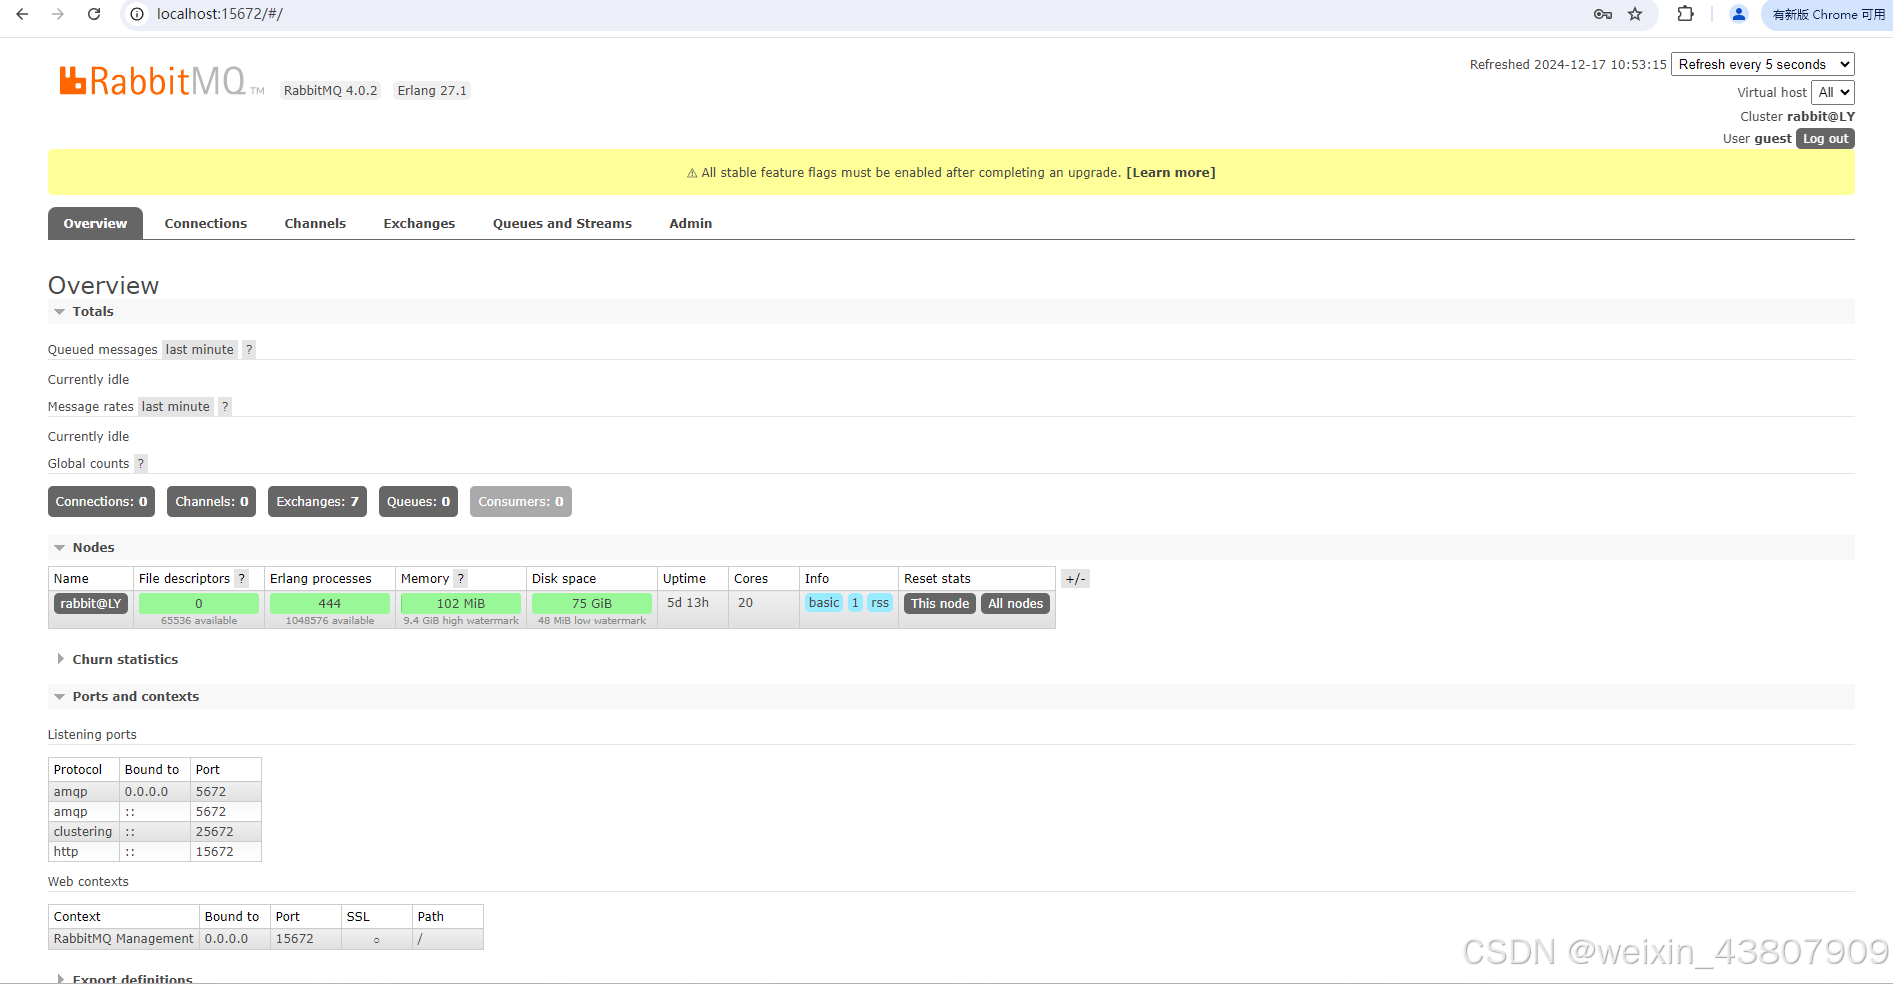The height and width of the screenshot is (984, 1893).
Task: Click the Memory 102 MiB green bar
Action: (x=461, y=603)
